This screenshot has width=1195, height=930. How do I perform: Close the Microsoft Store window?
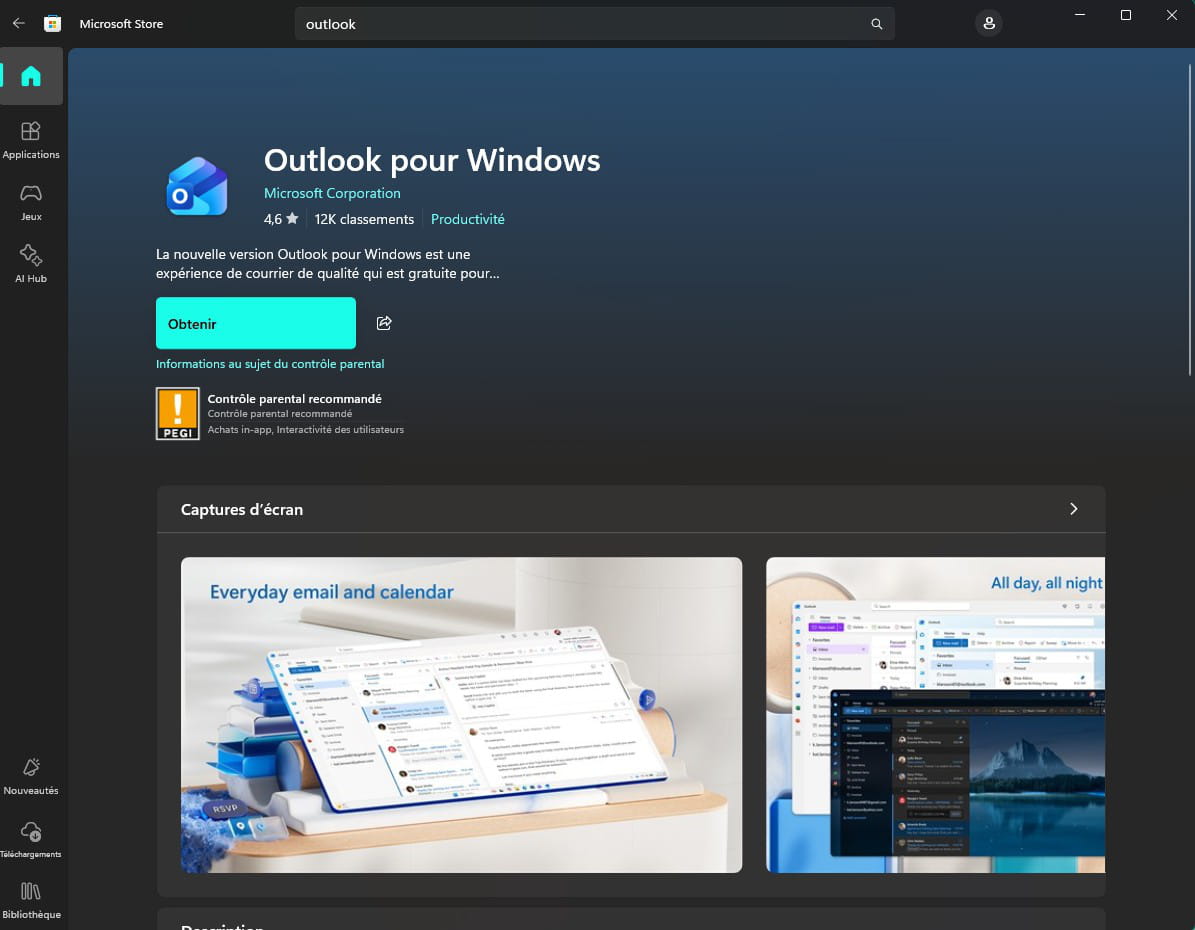(1171, 15)
